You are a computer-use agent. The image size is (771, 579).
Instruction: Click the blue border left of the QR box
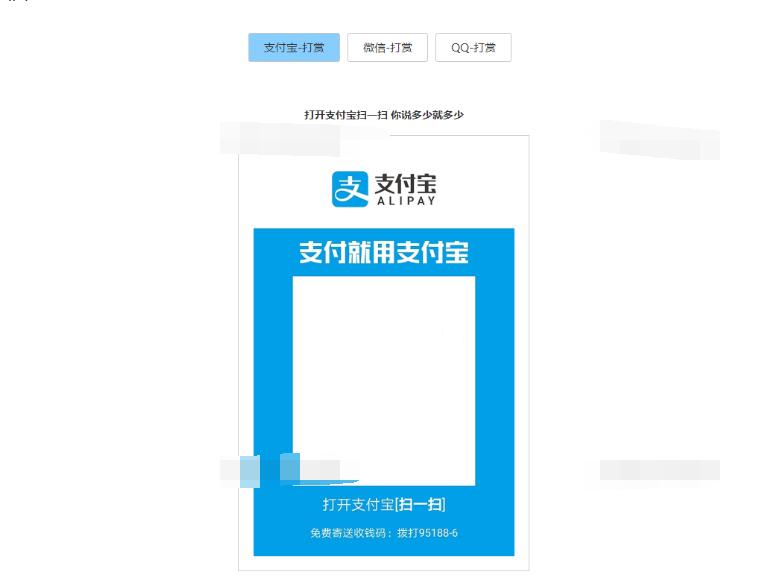pyautogui.click(x=272, y=381)
